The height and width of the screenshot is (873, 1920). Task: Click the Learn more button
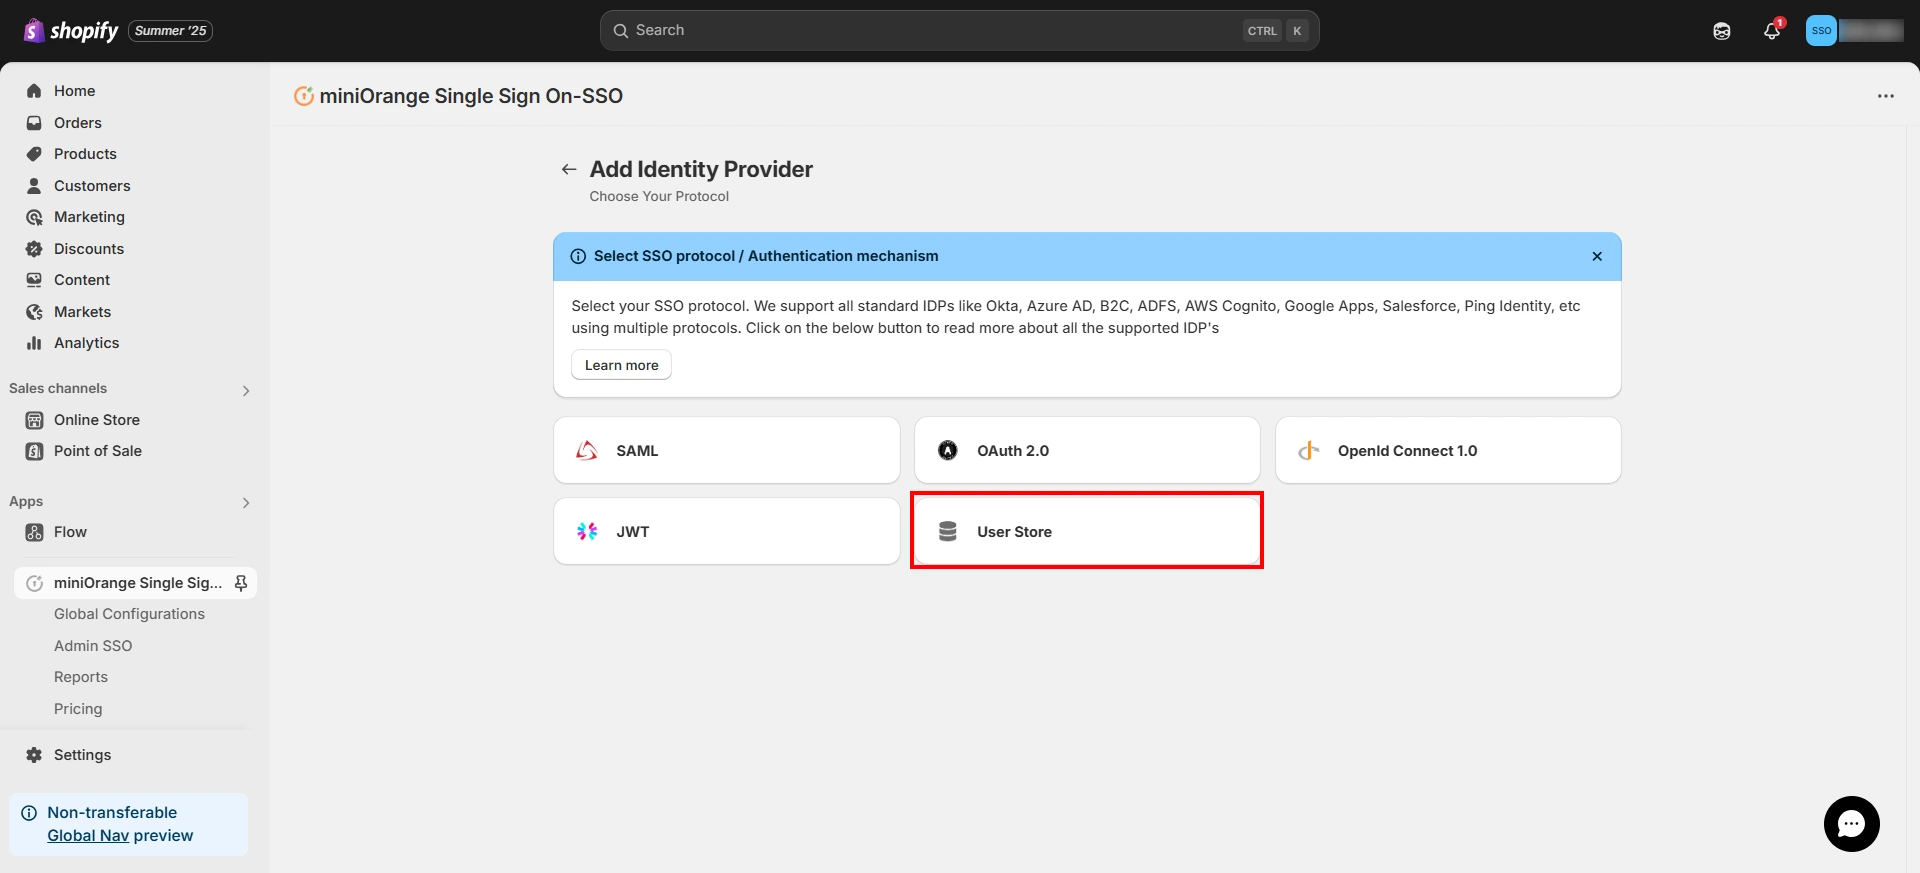621,365
